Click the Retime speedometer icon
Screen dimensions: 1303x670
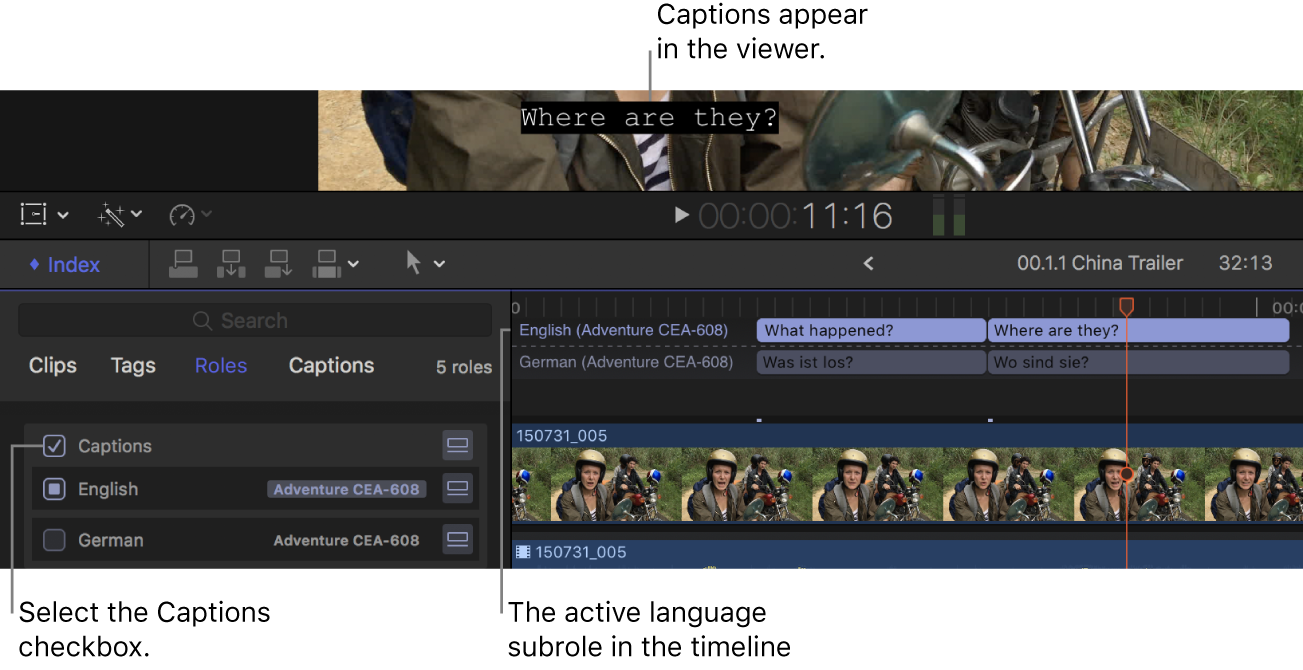click(x=182, y=214)
